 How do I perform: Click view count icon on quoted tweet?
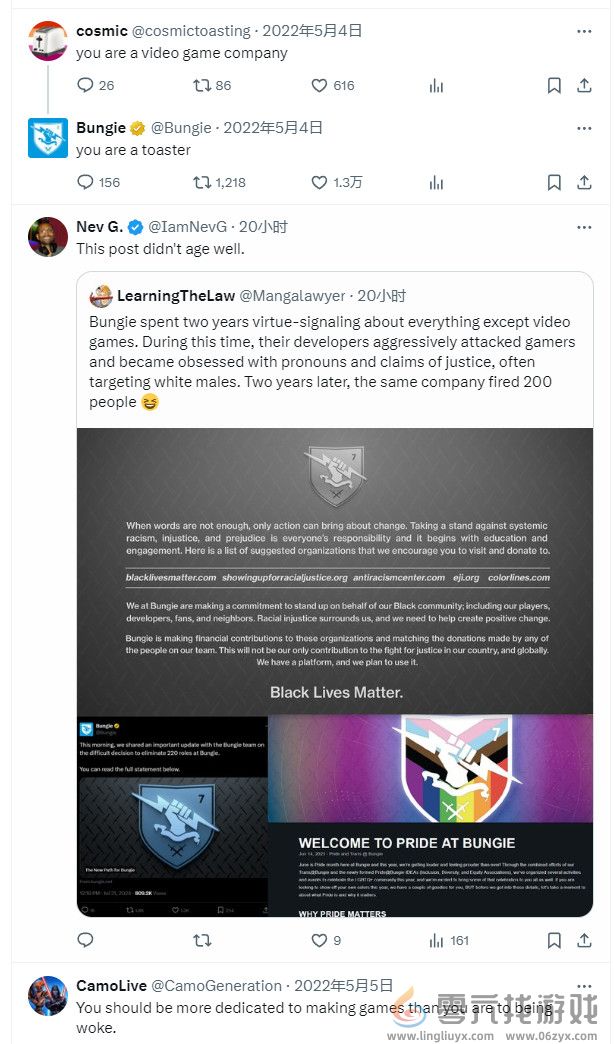[437, 940]
